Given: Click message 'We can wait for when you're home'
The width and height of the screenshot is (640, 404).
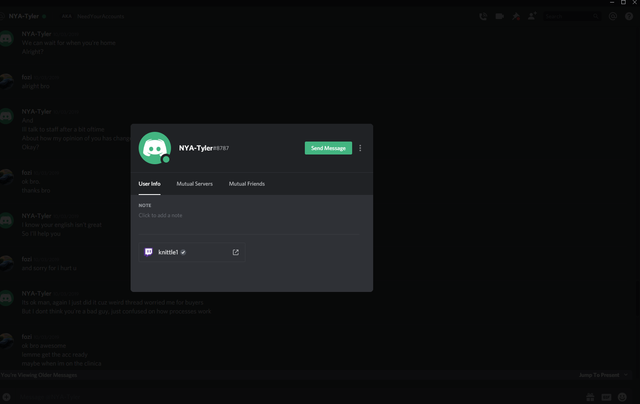Looking at the screenshot, I should pos(69,43).
